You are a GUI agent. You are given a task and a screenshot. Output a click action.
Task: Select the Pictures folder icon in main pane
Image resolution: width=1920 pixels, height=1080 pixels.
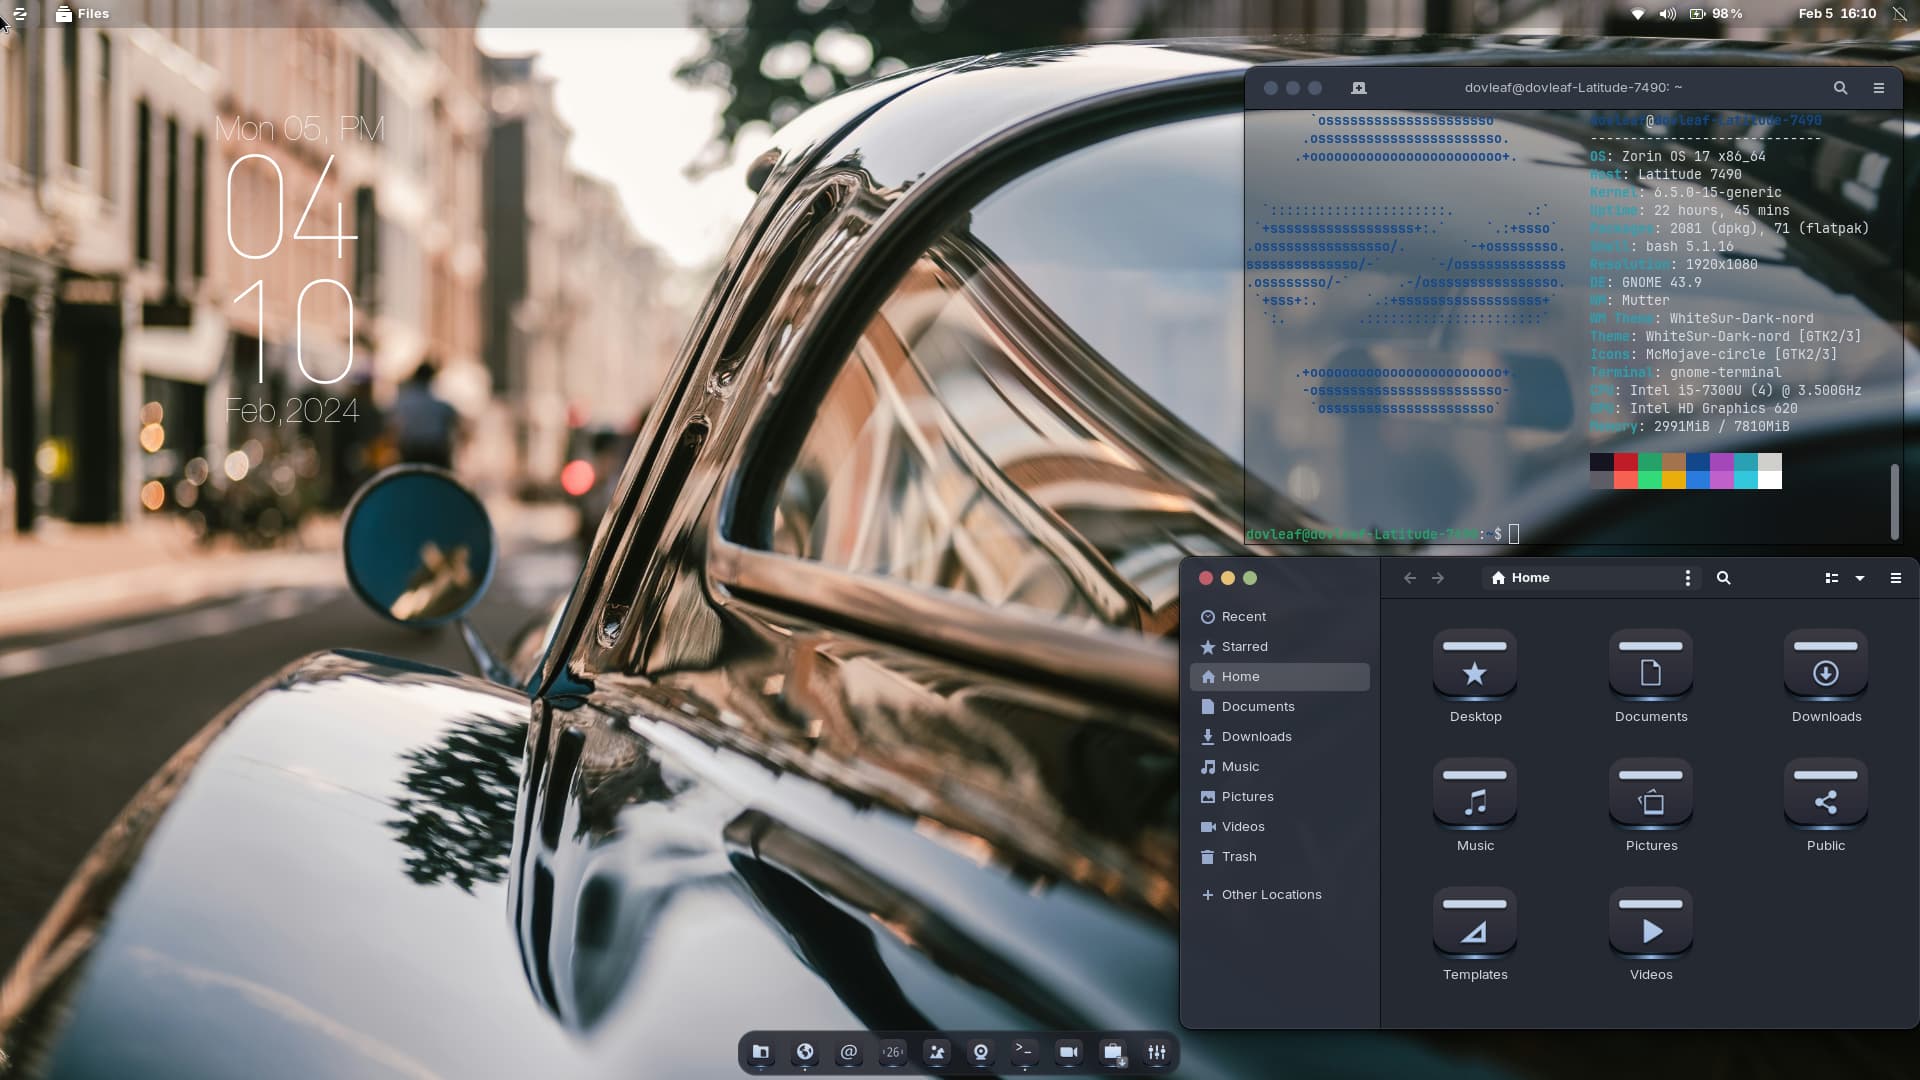click(1651, 794)
